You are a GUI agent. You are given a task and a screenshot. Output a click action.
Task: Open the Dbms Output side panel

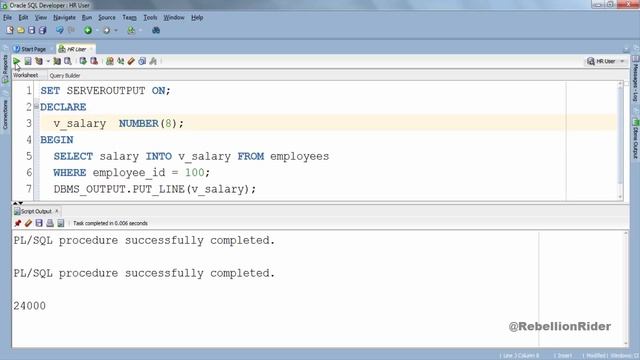tap(636, 139)
